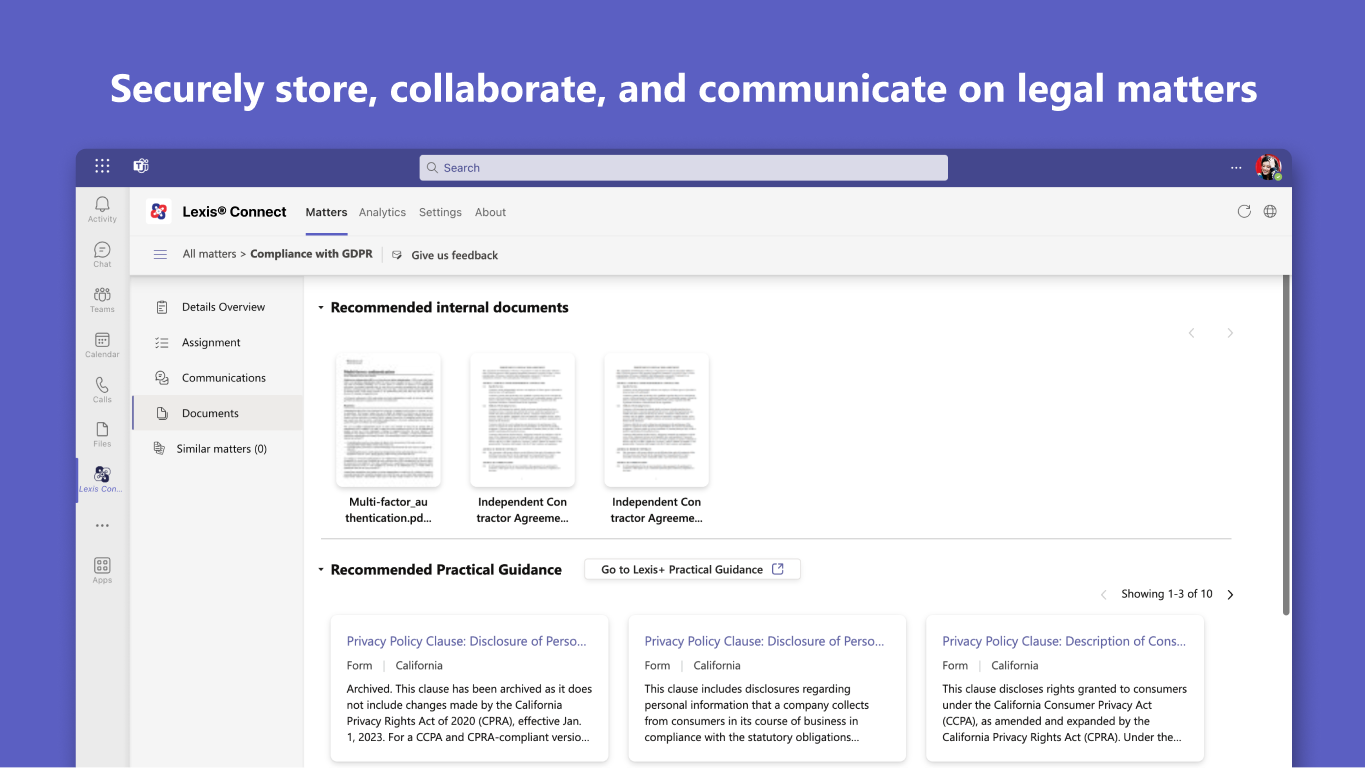Open the Teams app launcher grid
Viewport: 1366px width, 768px height.
[x=102, y=166]
